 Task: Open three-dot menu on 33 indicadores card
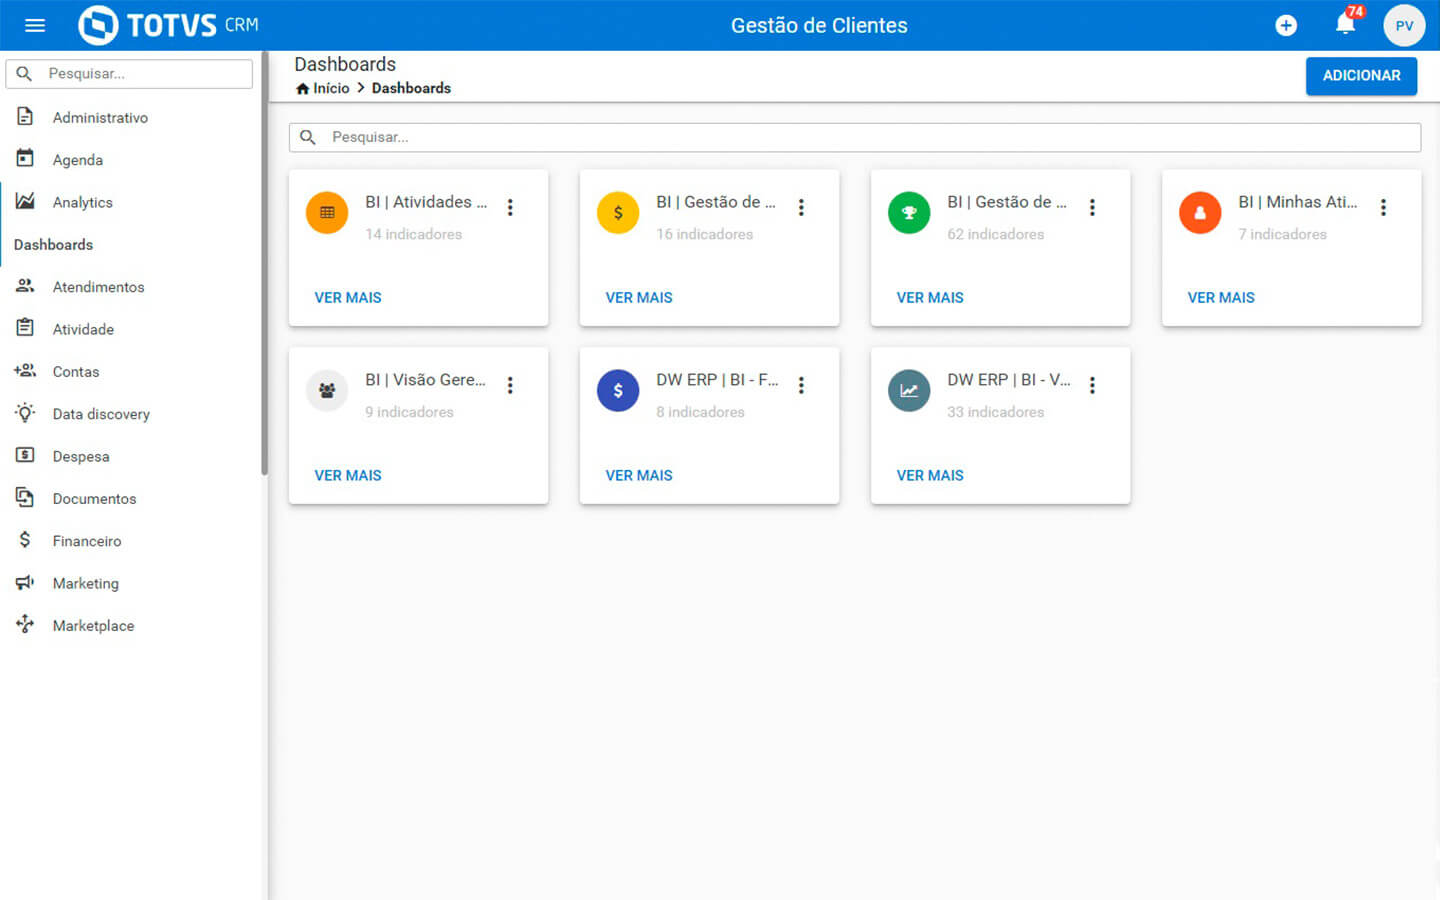click(x=1092, y=385)
